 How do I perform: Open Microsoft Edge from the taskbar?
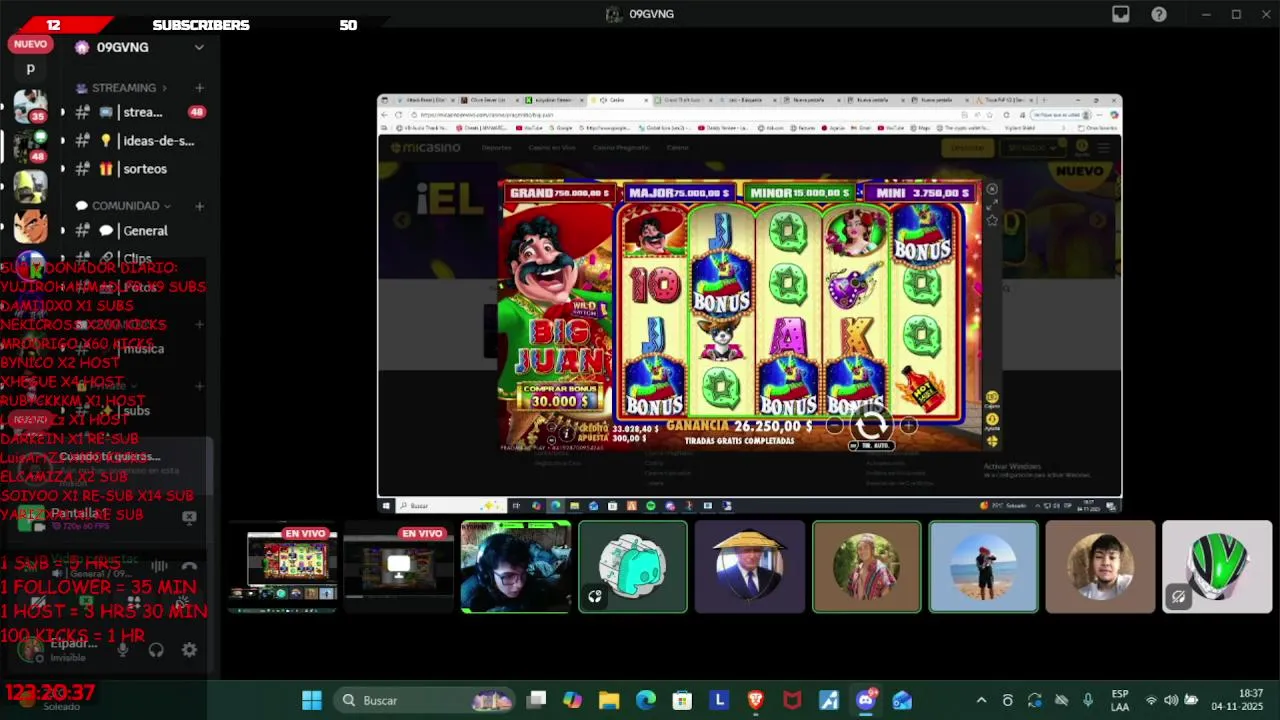click(645, 700)
